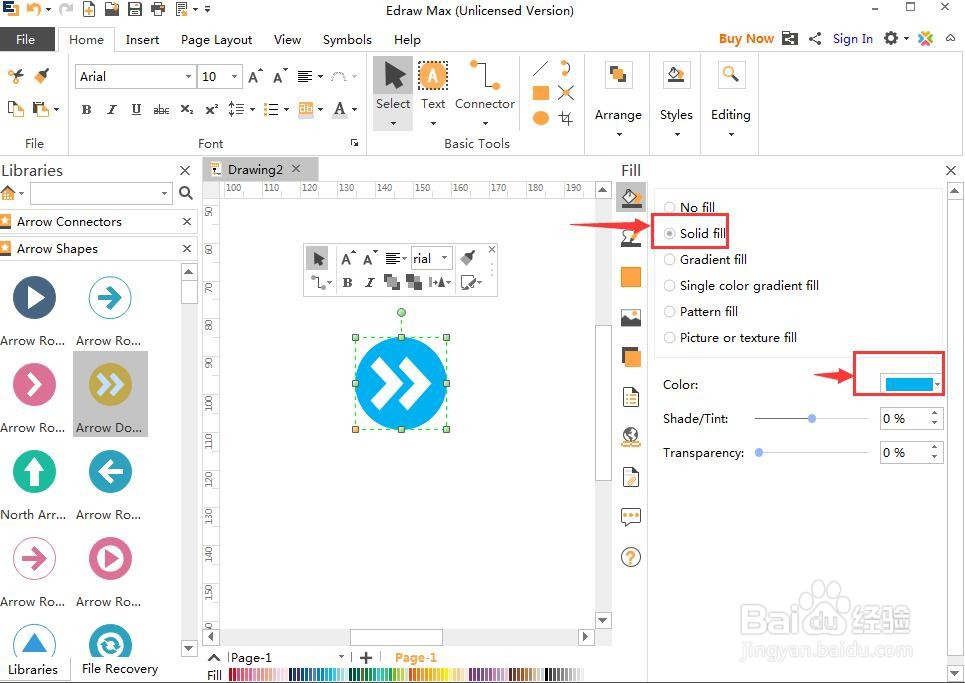Open the Arrange menu button
The width and height of the screenshot is (965, 683).
(618, 98)
